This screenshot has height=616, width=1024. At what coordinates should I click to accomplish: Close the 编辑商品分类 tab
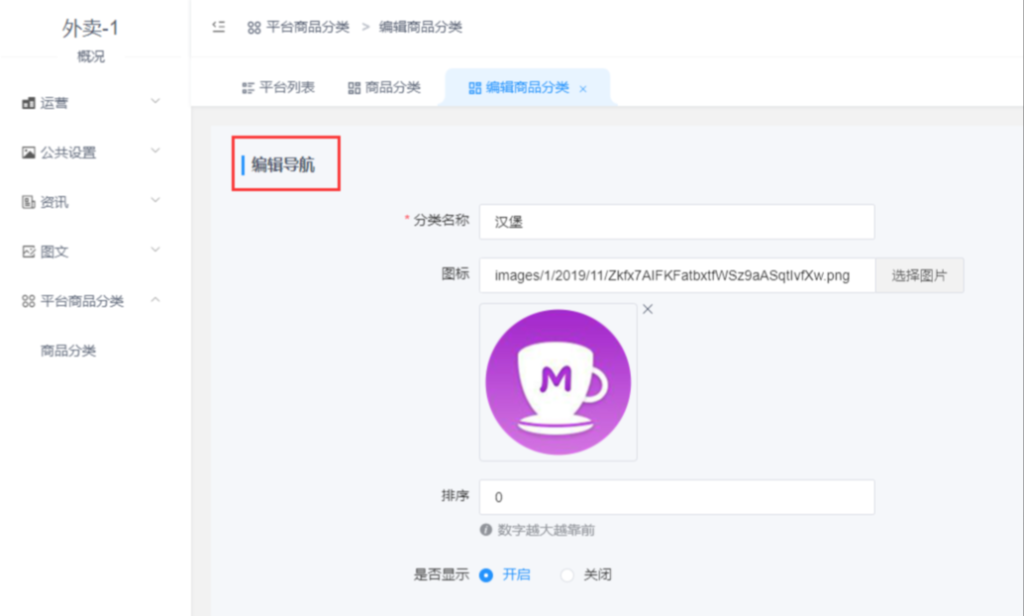[x=583, y=89]
